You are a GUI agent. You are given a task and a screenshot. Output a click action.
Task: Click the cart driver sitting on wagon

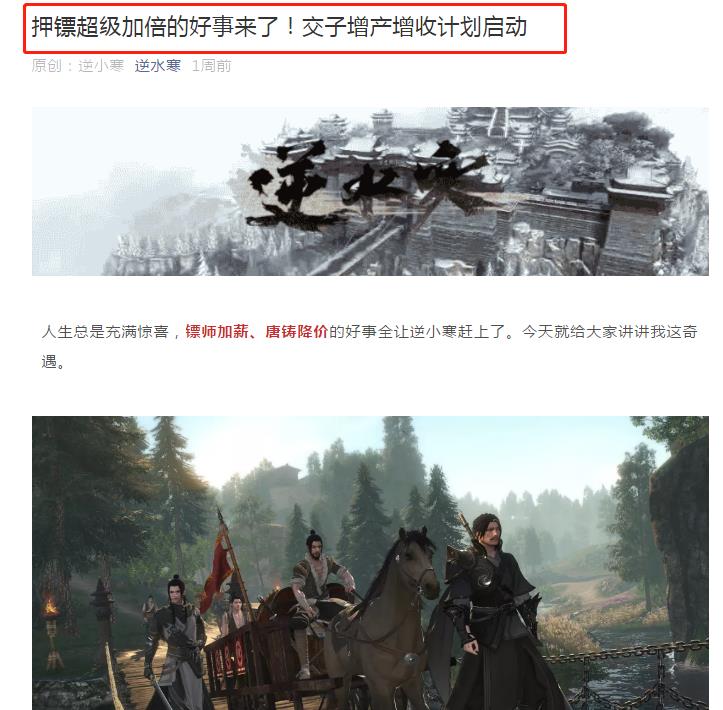click(x=318, y=599)
